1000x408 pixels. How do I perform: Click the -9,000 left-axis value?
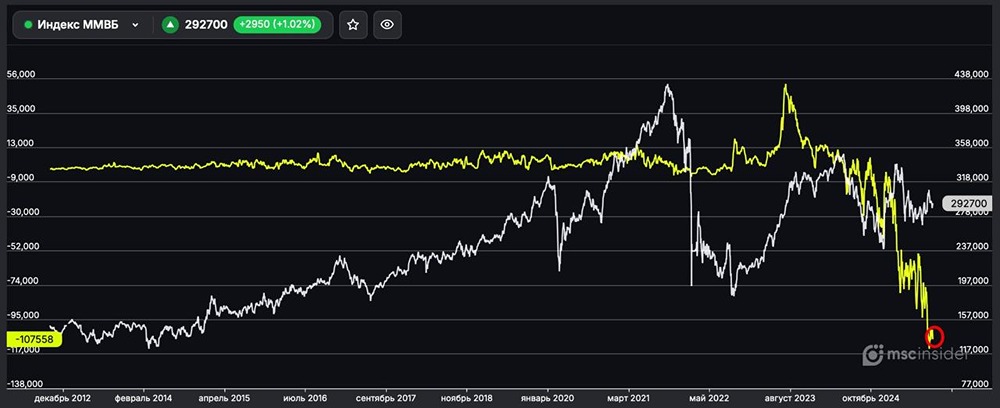click(22, 178)
